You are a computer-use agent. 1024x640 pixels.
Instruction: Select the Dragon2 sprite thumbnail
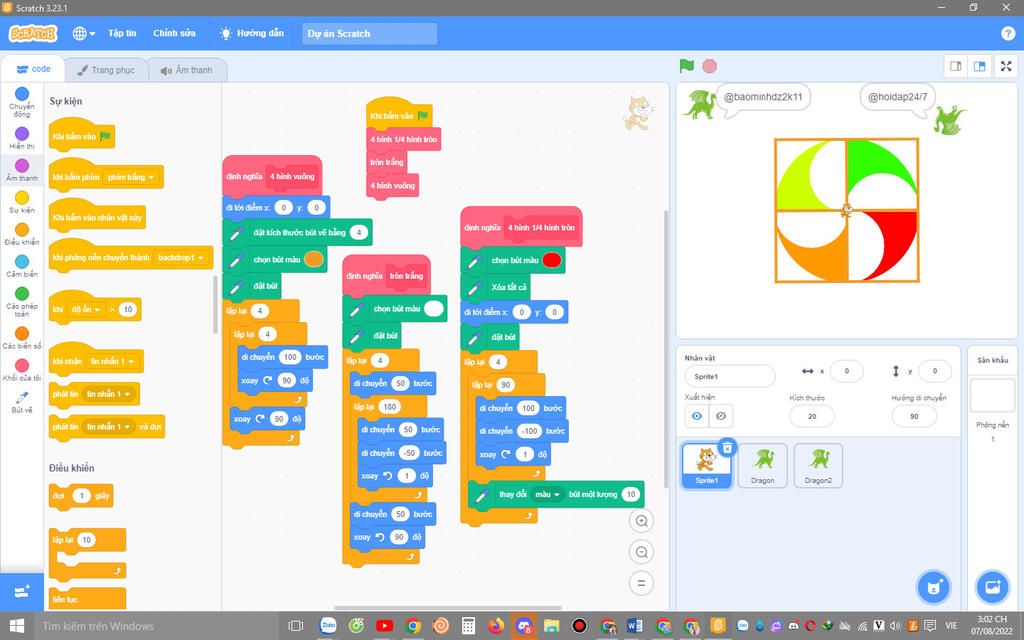pyautogui.click(x=818, y=465)
